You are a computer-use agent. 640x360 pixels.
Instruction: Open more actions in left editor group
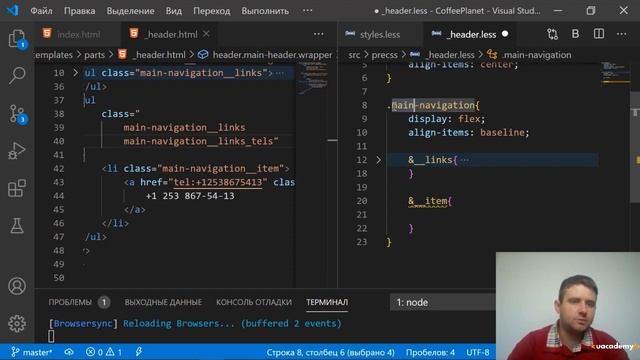coord(318,34)
